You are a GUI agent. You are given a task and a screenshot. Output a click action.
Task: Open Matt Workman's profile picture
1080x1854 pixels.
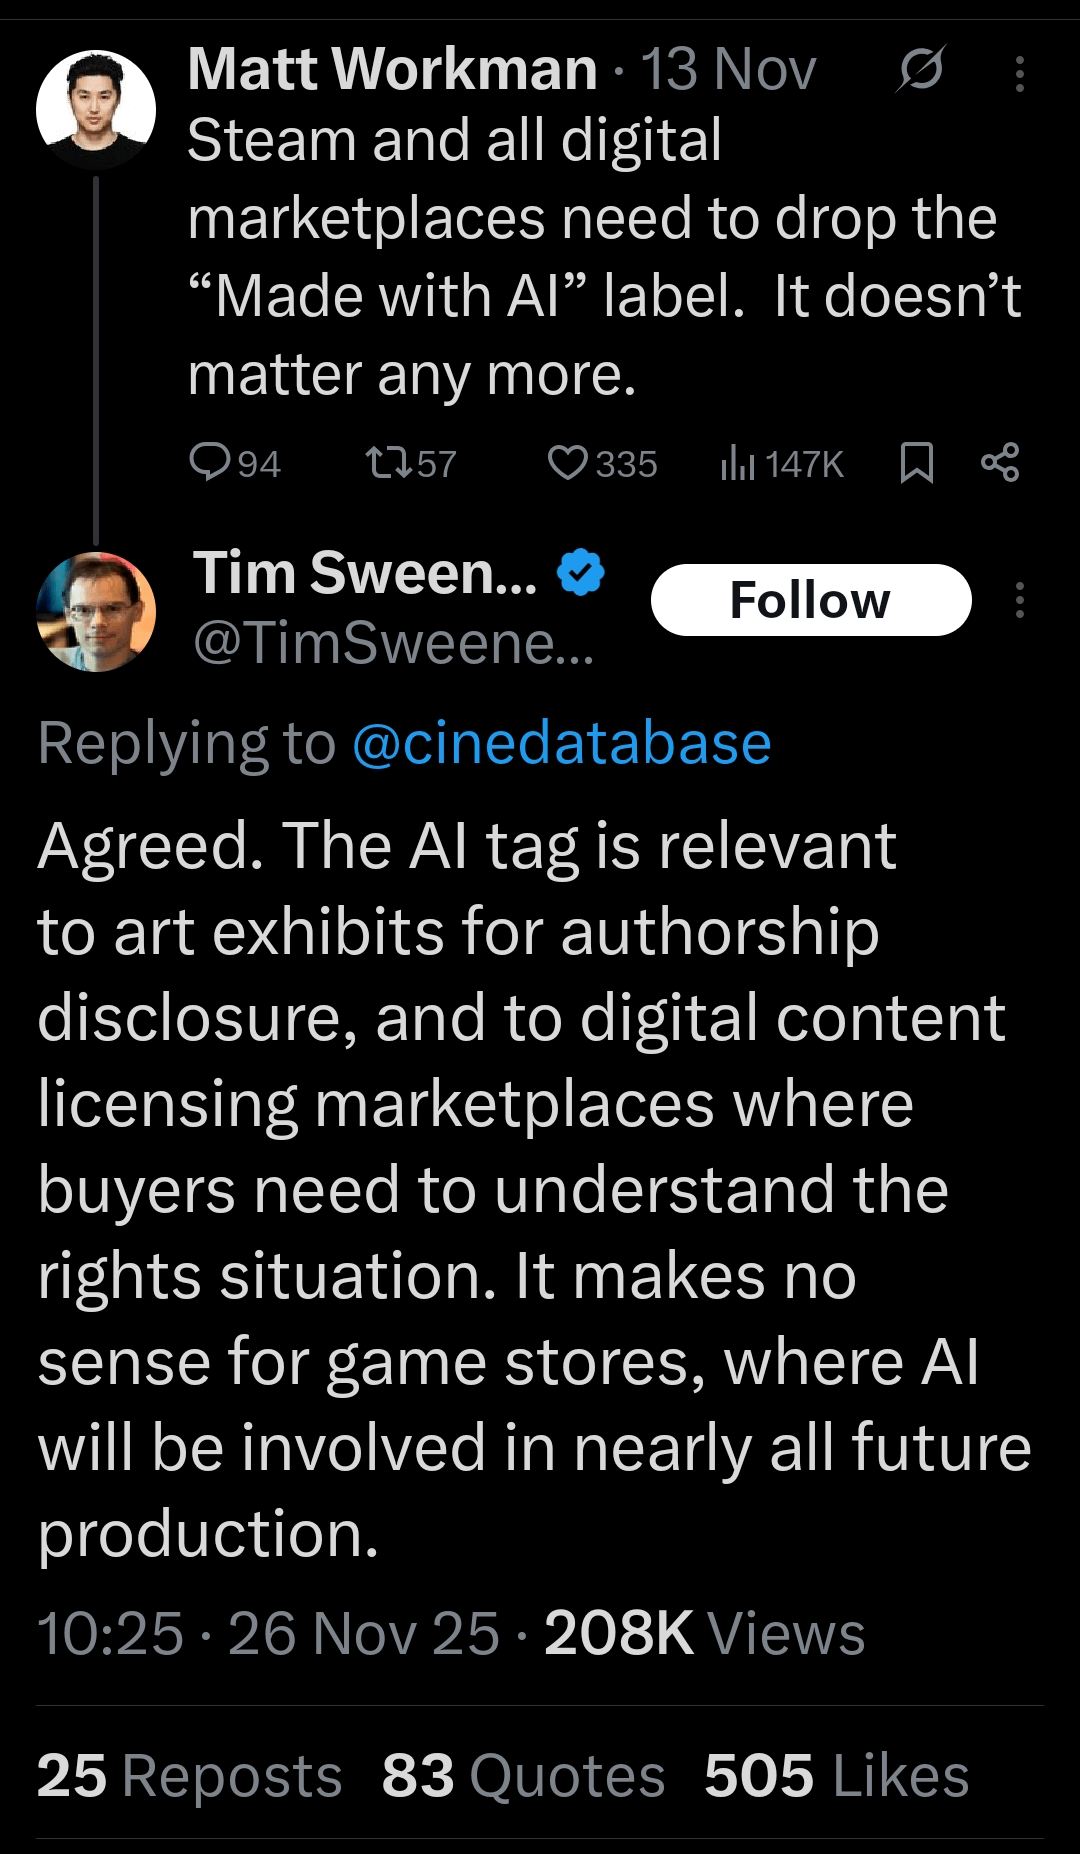click(x=96, y=108)
